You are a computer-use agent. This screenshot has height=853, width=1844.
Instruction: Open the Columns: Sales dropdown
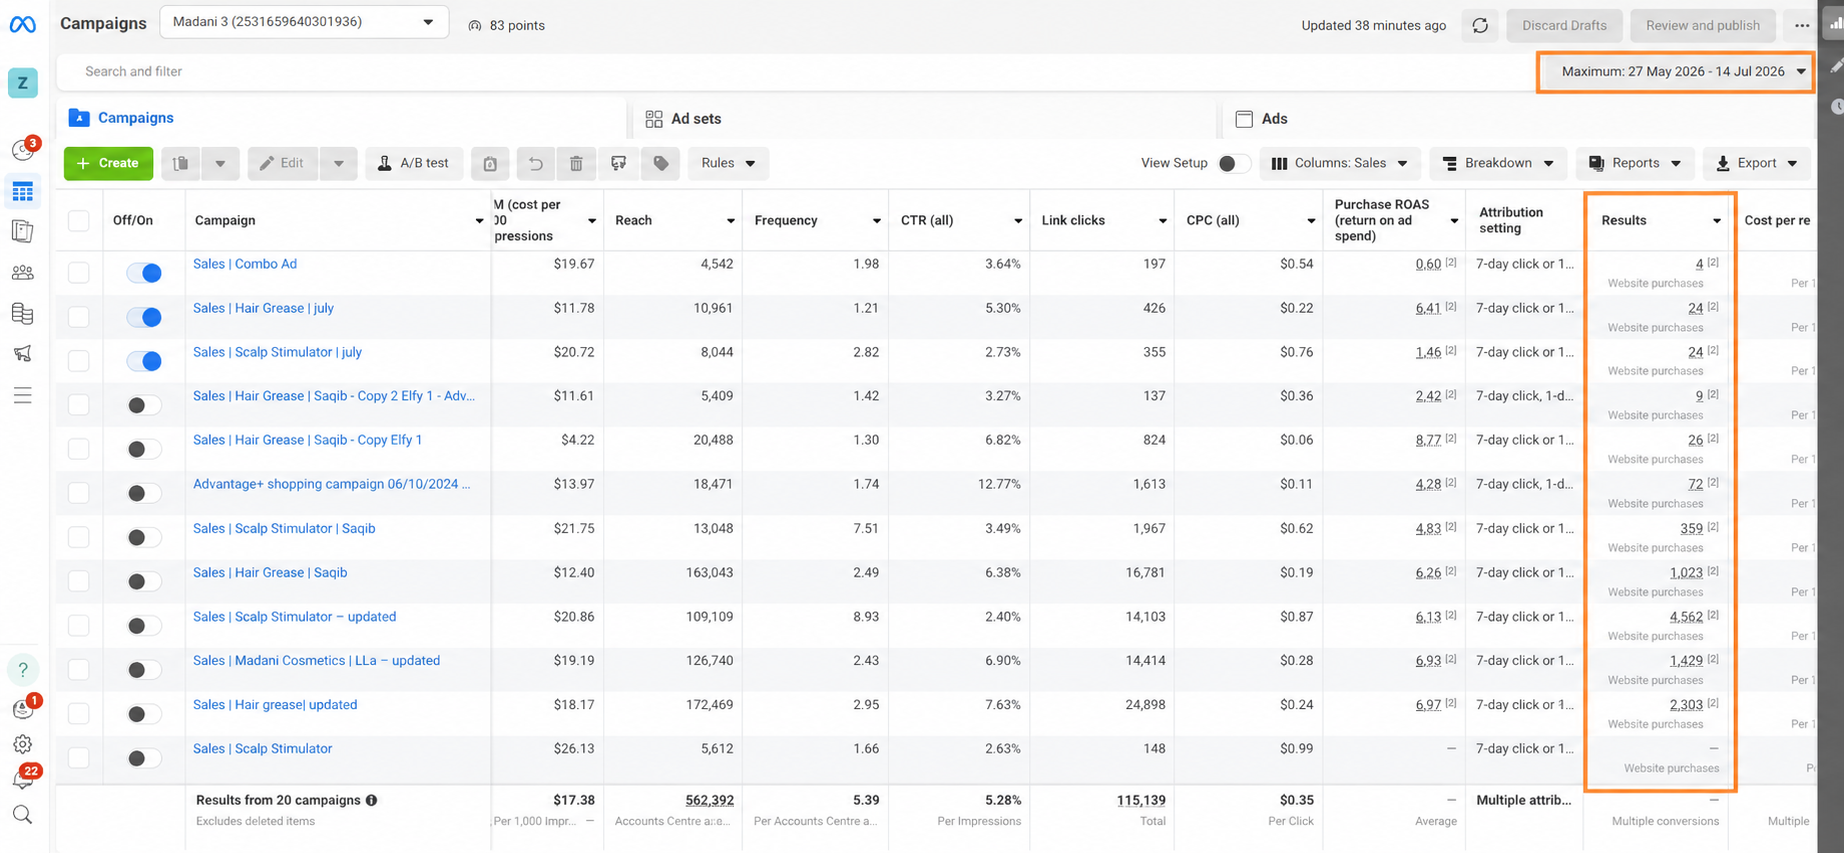point(1339,163)
